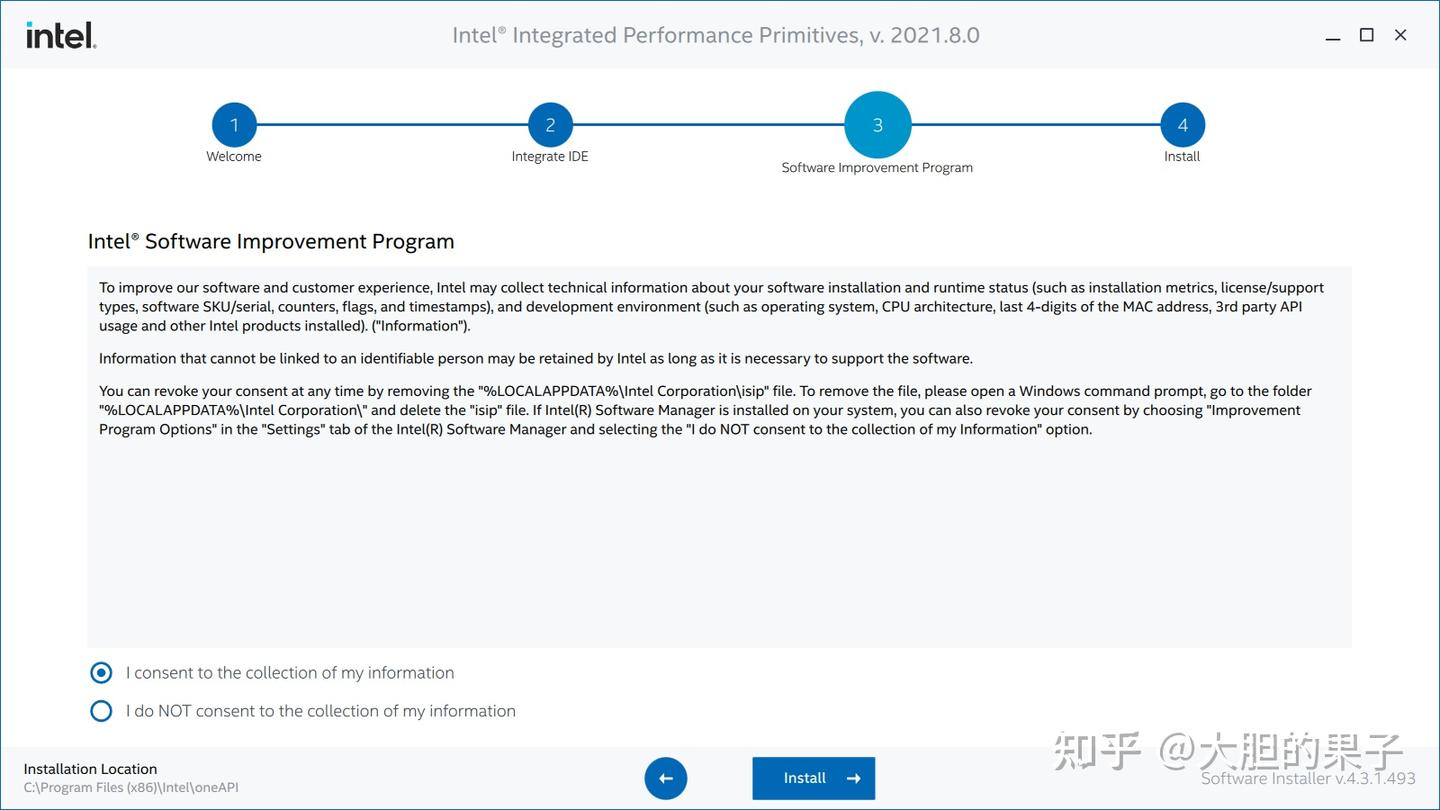Select the numbered circle for step 1
1440x810 pixels.
point(234,125)
